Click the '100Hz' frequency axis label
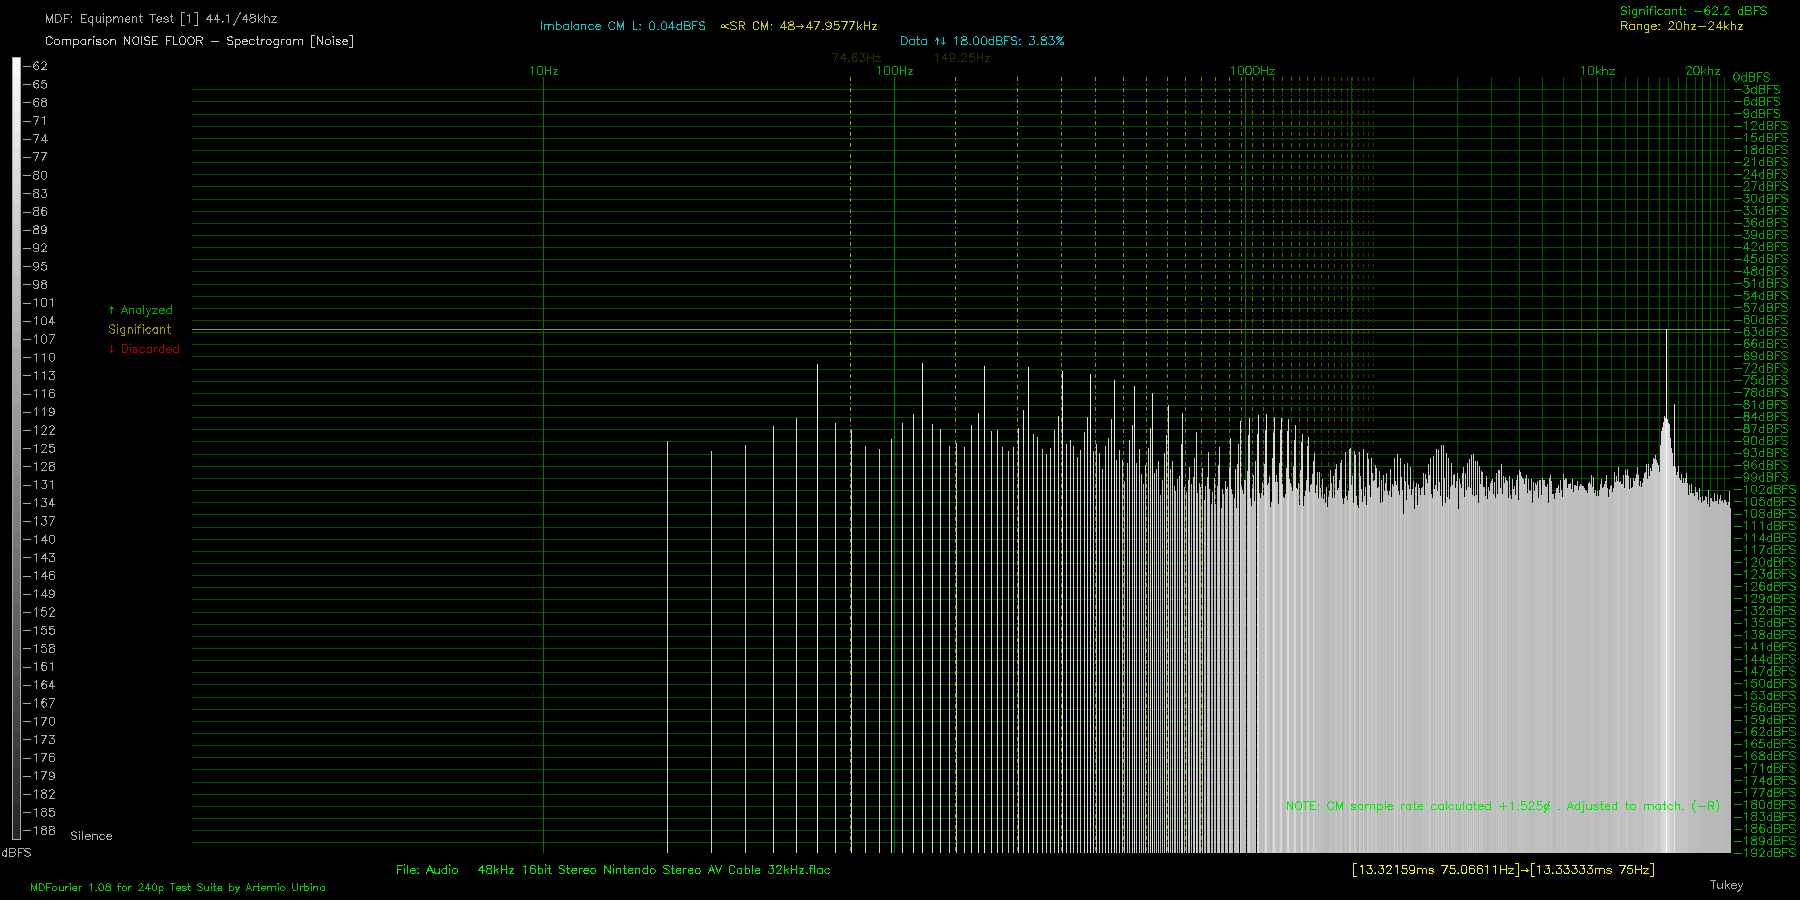 (894, 71)
